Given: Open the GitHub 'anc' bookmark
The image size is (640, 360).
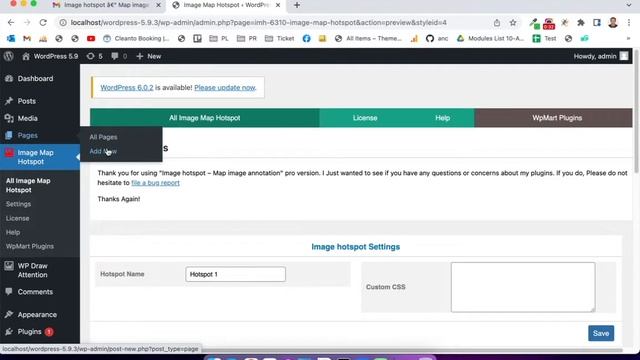Looking at the screenshot, I should [437, 38].
